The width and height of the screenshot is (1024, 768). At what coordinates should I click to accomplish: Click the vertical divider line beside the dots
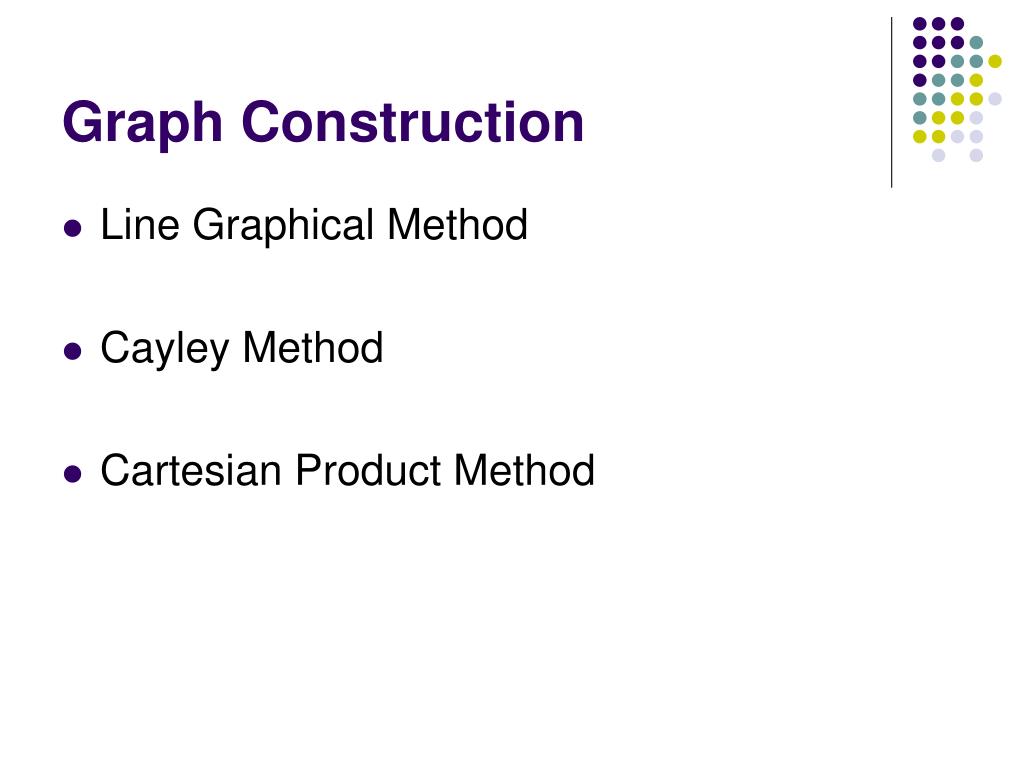click(x=891, y=103)
